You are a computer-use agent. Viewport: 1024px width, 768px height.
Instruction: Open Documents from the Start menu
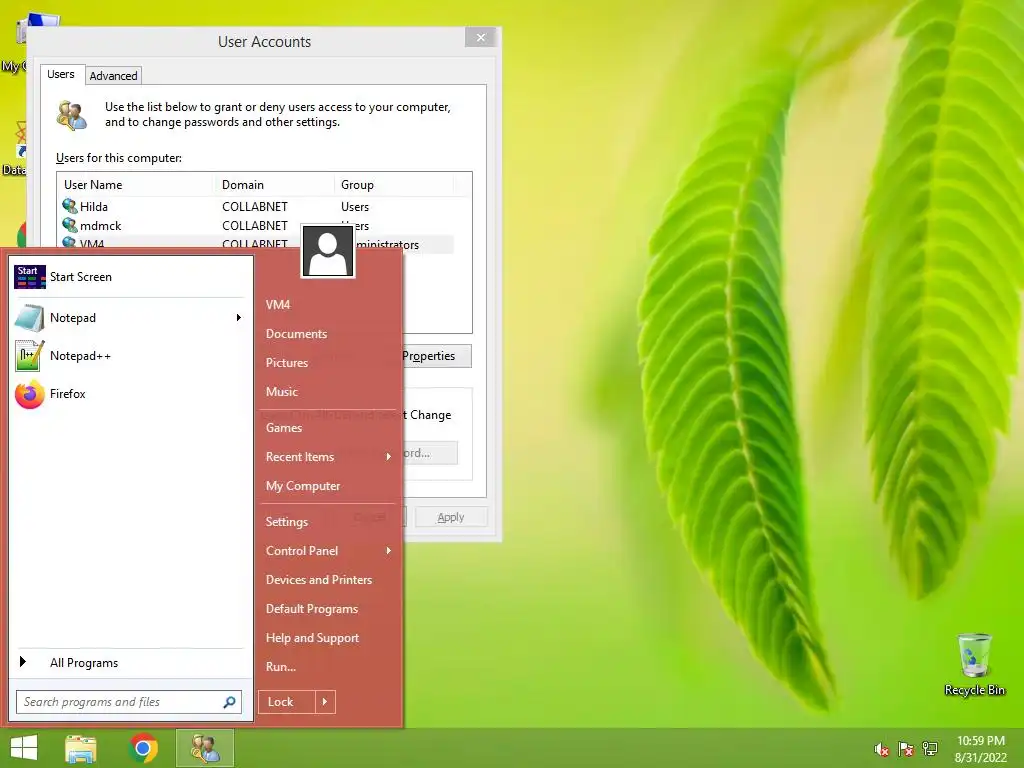click(296, 334)
